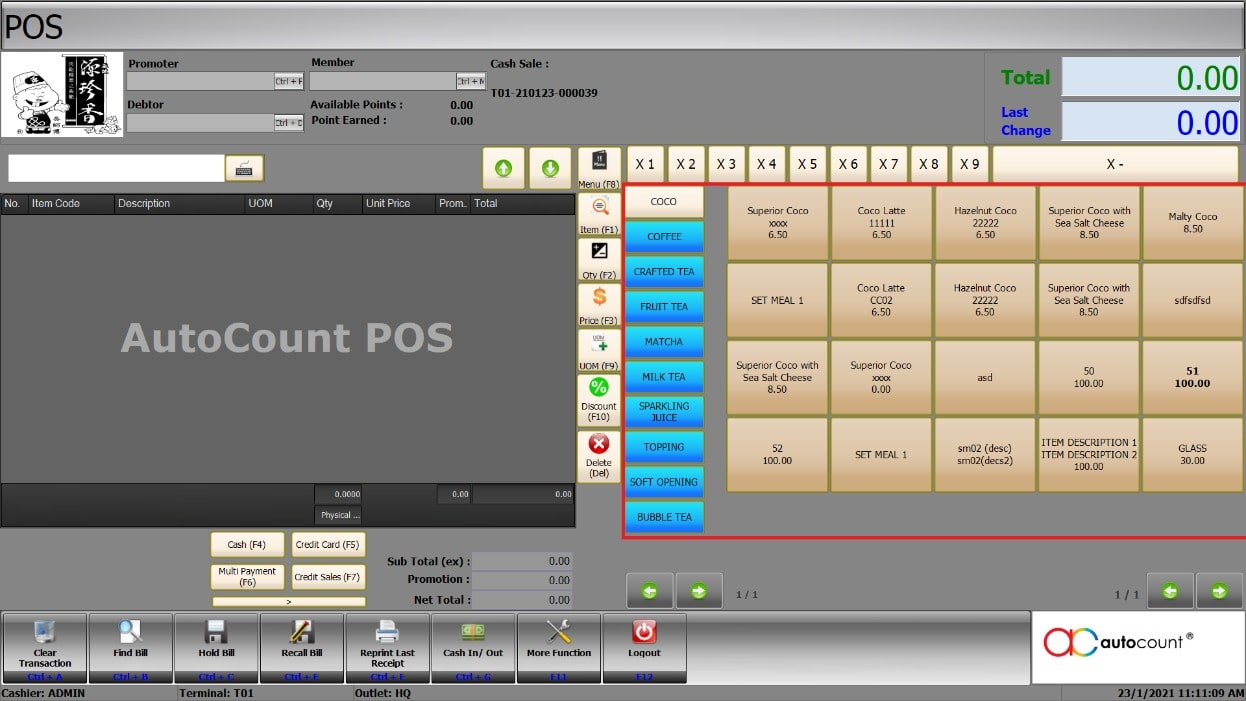The width and height of the screenshot is (1246, 701).
Task: Click the Discount (F10) percent icon
Action: [599, 388]
